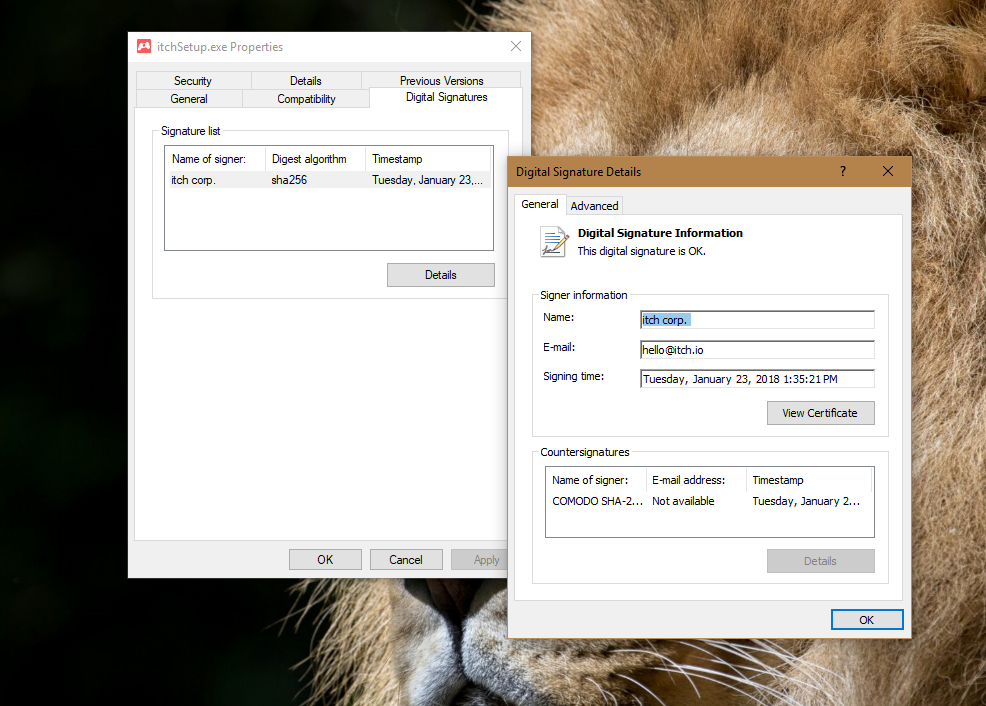Click OK in Digital Signature Details dialog
Screen dimensions: 986x706
point(866,620)
